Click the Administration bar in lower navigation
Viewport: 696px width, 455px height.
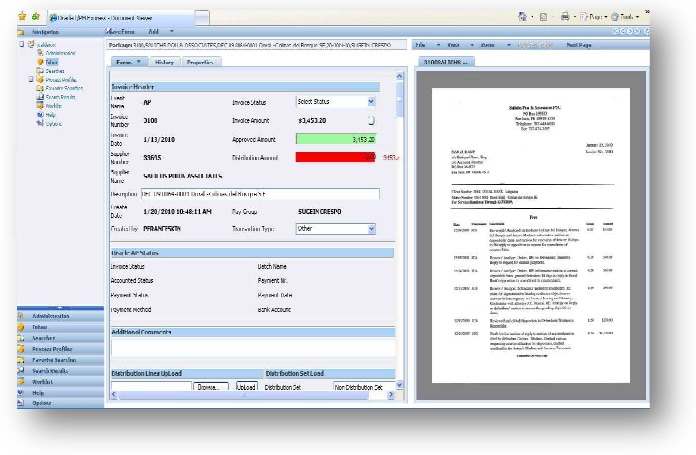60,316
